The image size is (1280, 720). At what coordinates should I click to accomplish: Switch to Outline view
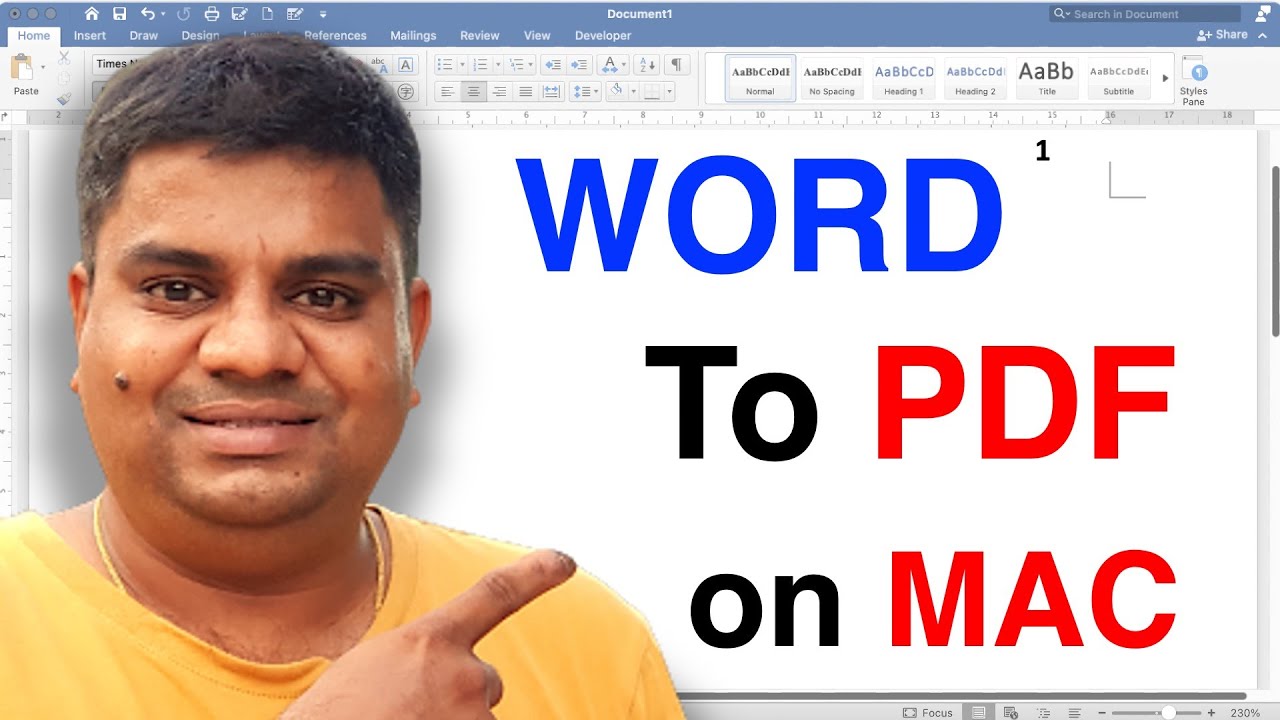tap(1042, 713)
